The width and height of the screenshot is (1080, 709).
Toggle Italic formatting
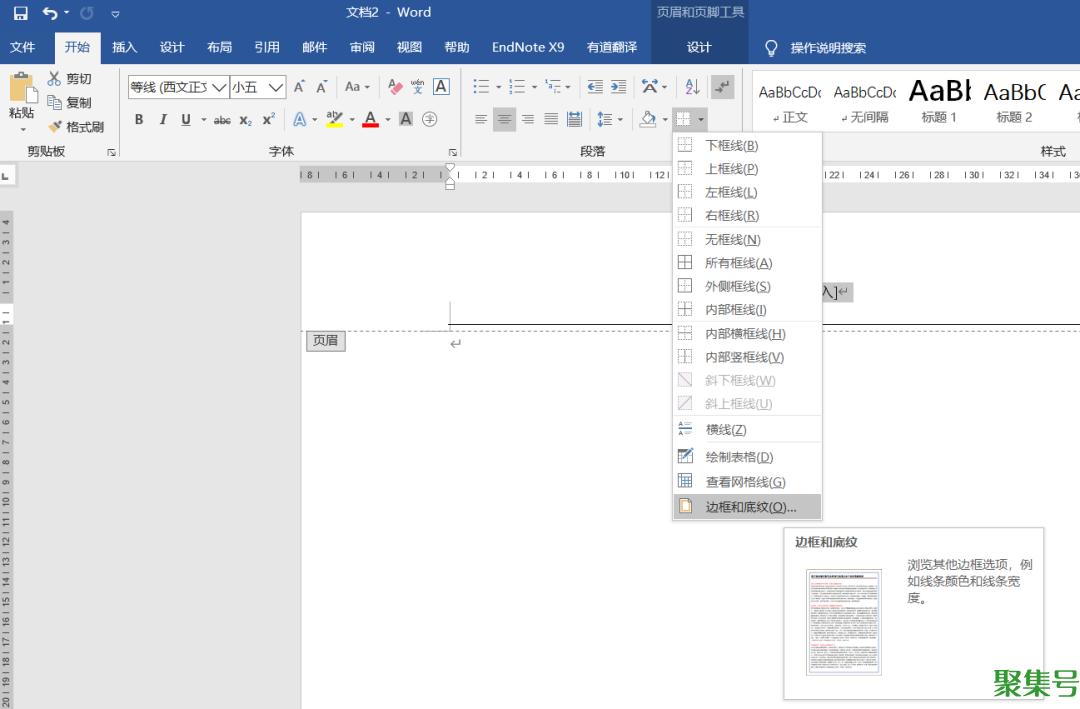[162, 120]
